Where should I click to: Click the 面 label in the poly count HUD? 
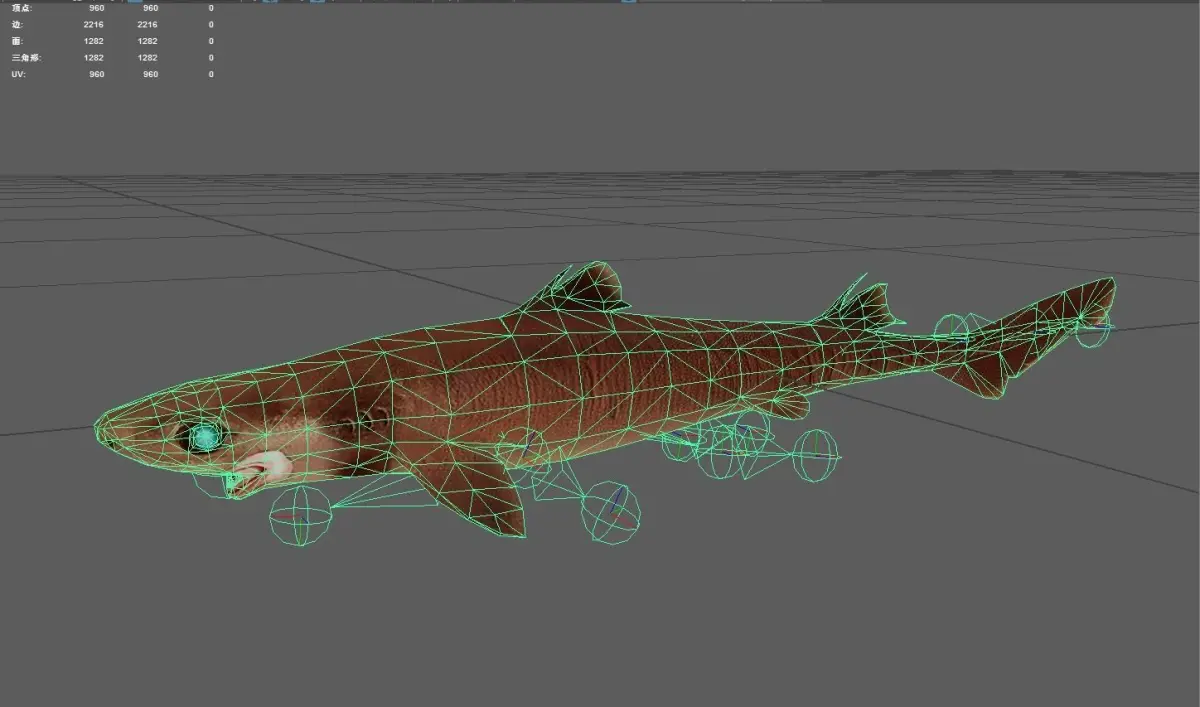[16, 41]
